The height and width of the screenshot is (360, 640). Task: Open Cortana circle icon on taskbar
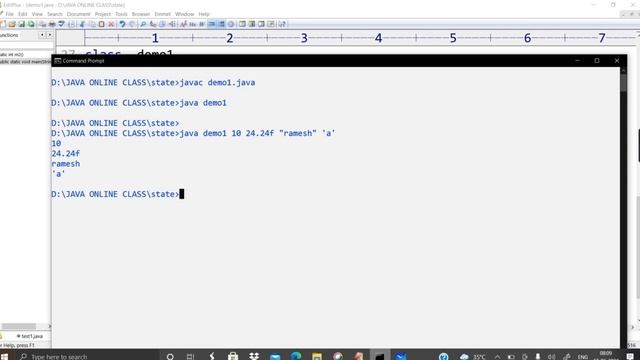(170, 356)
